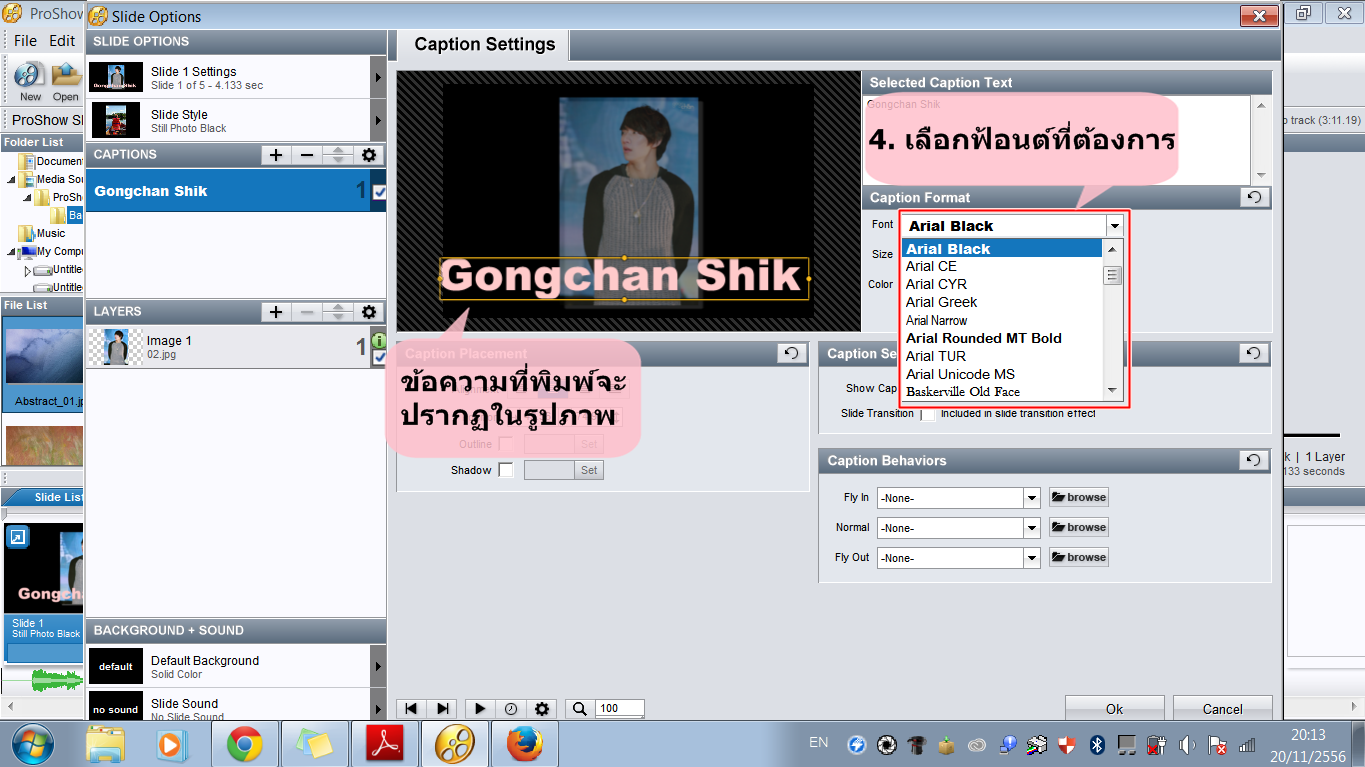This screenshot has height=767, width=1365.
Task: Browse for a Fly Out behavior
Action: [1079, 557]
